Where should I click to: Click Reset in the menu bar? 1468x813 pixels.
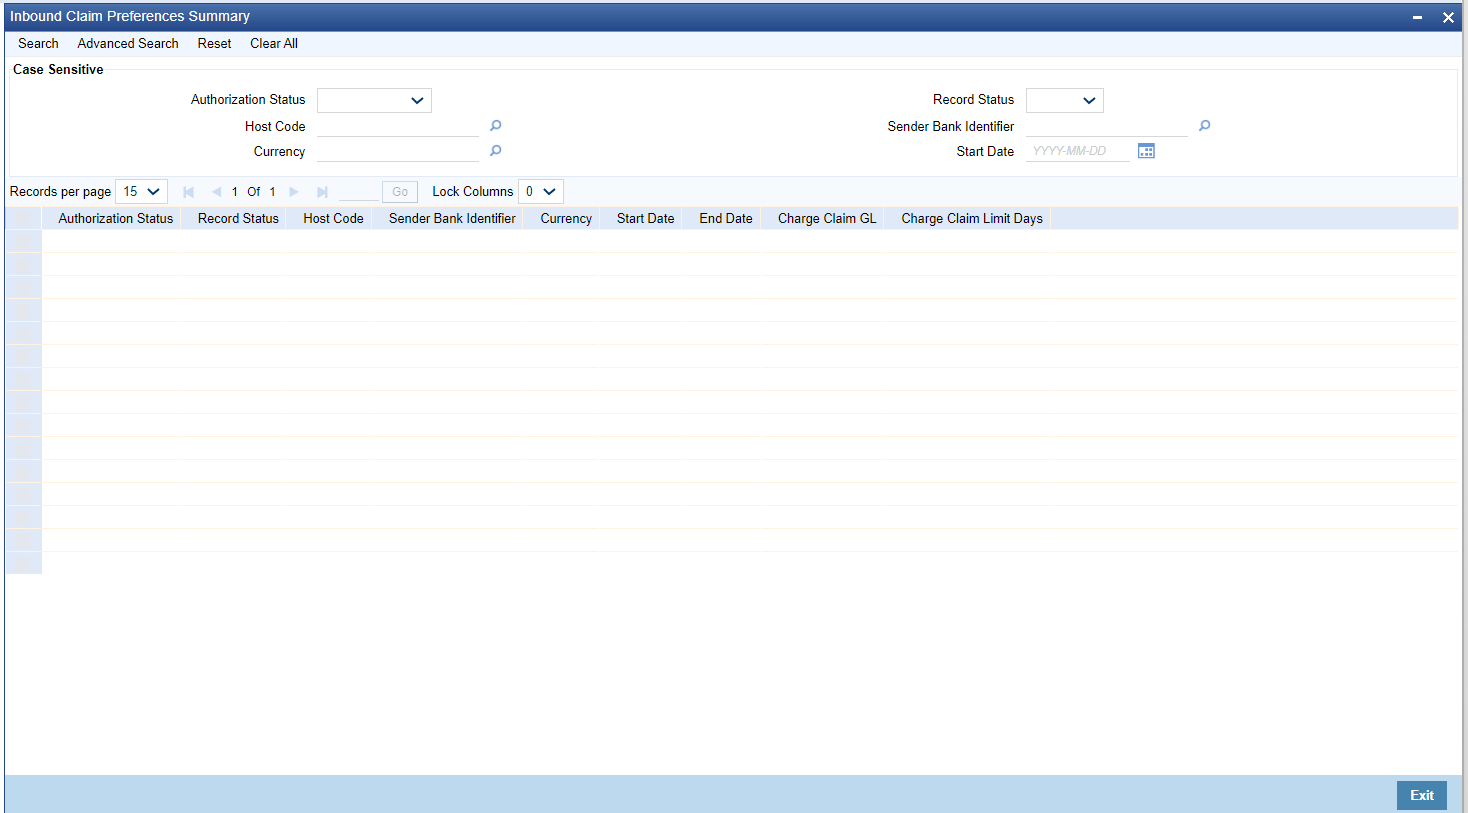214,43
